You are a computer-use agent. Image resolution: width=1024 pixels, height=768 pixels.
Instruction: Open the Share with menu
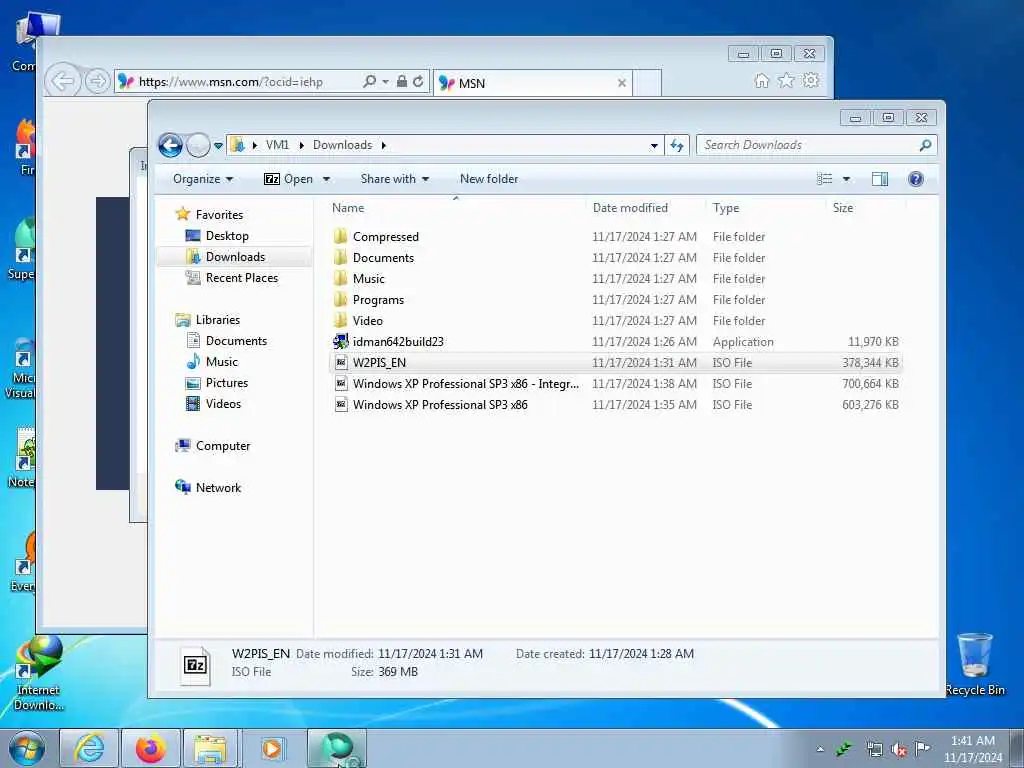(x=394, y=179)
